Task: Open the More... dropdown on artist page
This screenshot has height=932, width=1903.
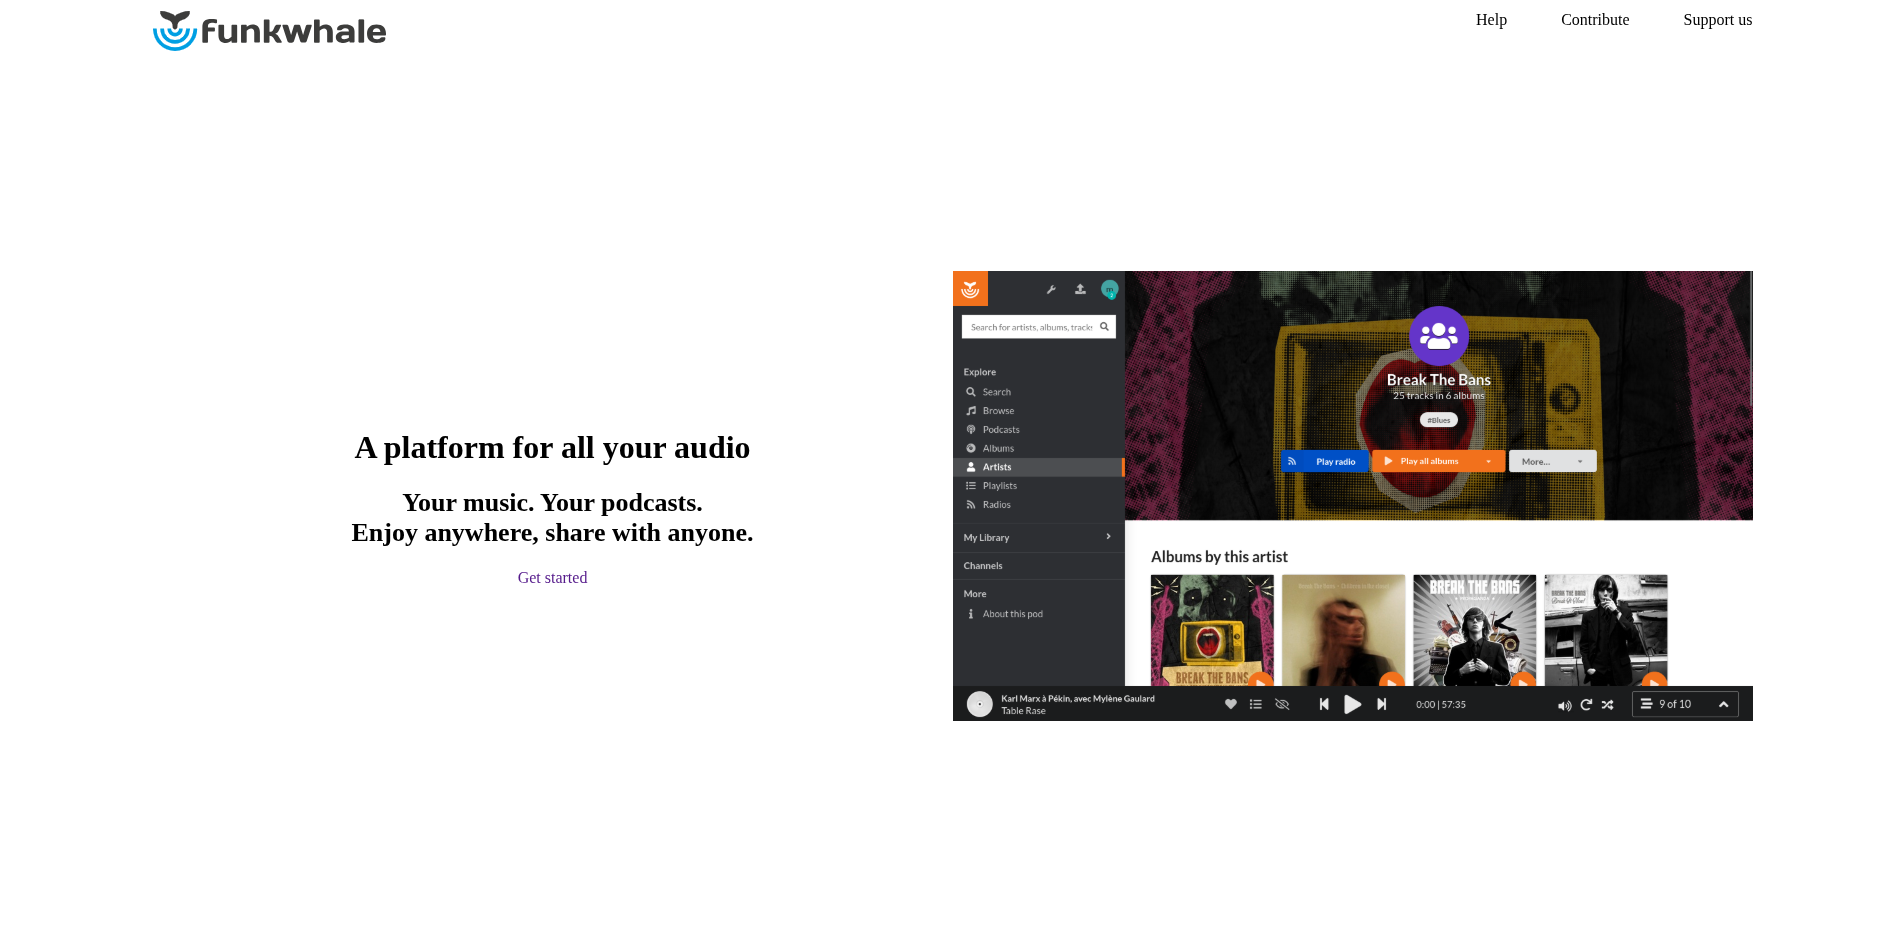Action: pos(1552,461)
